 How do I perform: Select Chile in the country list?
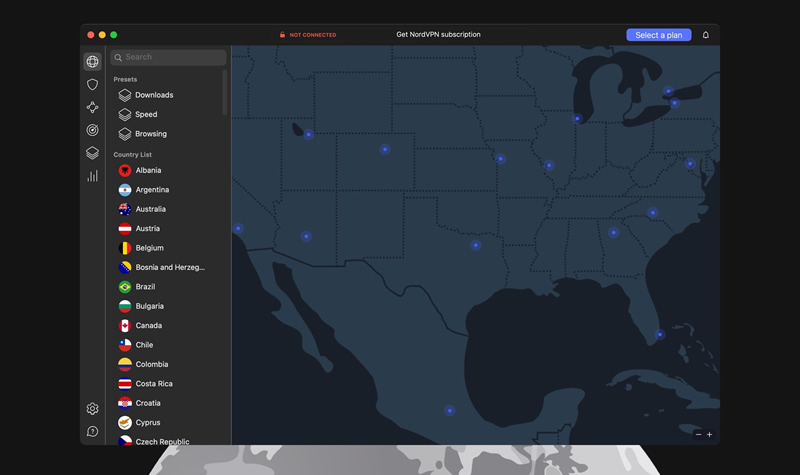[144, 345]
